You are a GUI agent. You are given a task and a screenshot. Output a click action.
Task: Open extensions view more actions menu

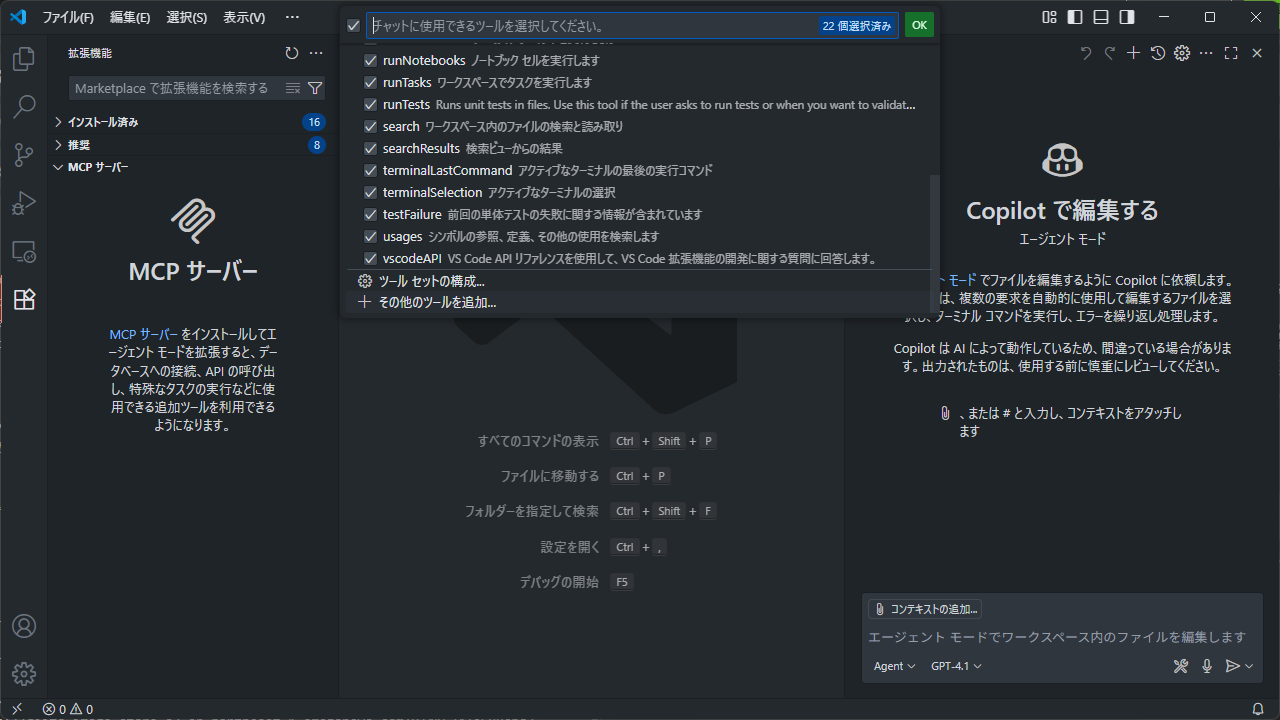point(316,53)
